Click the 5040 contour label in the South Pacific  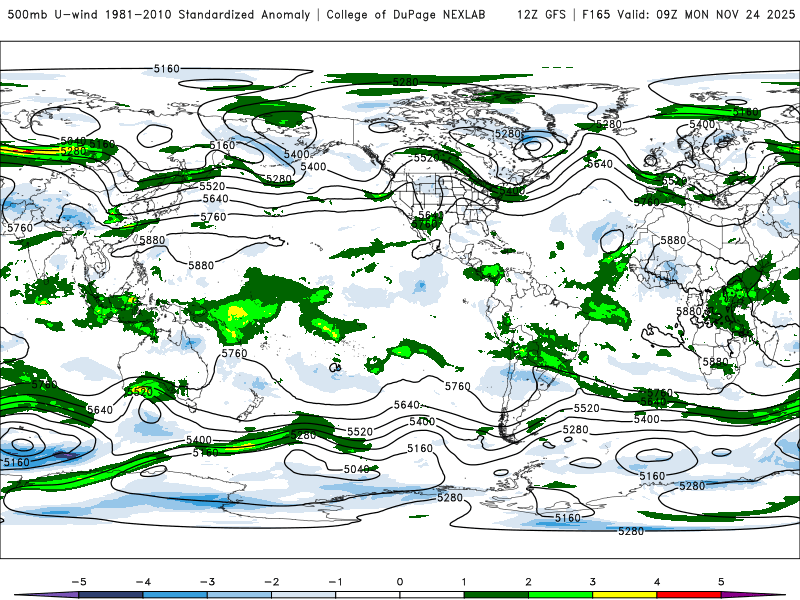click(x=357, y=469)
